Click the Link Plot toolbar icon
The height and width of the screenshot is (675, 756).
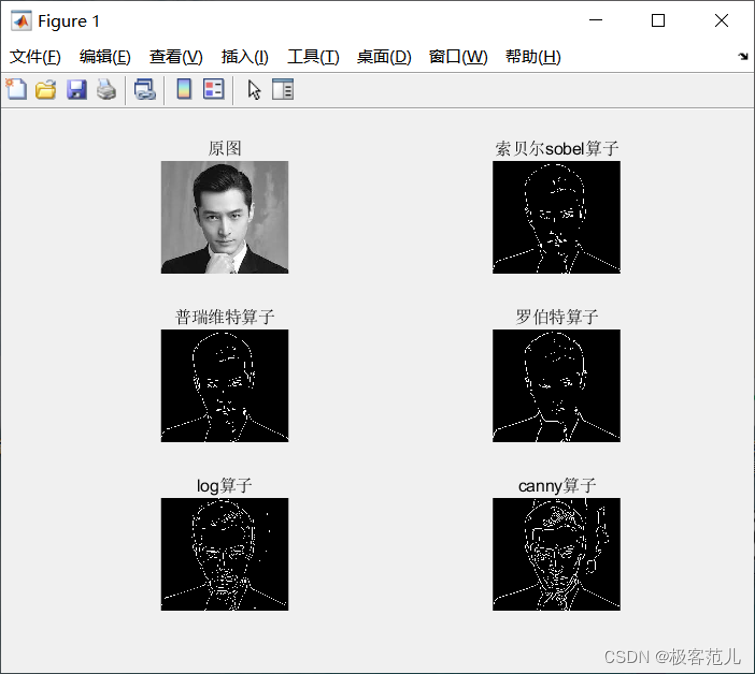pos(145,90)
